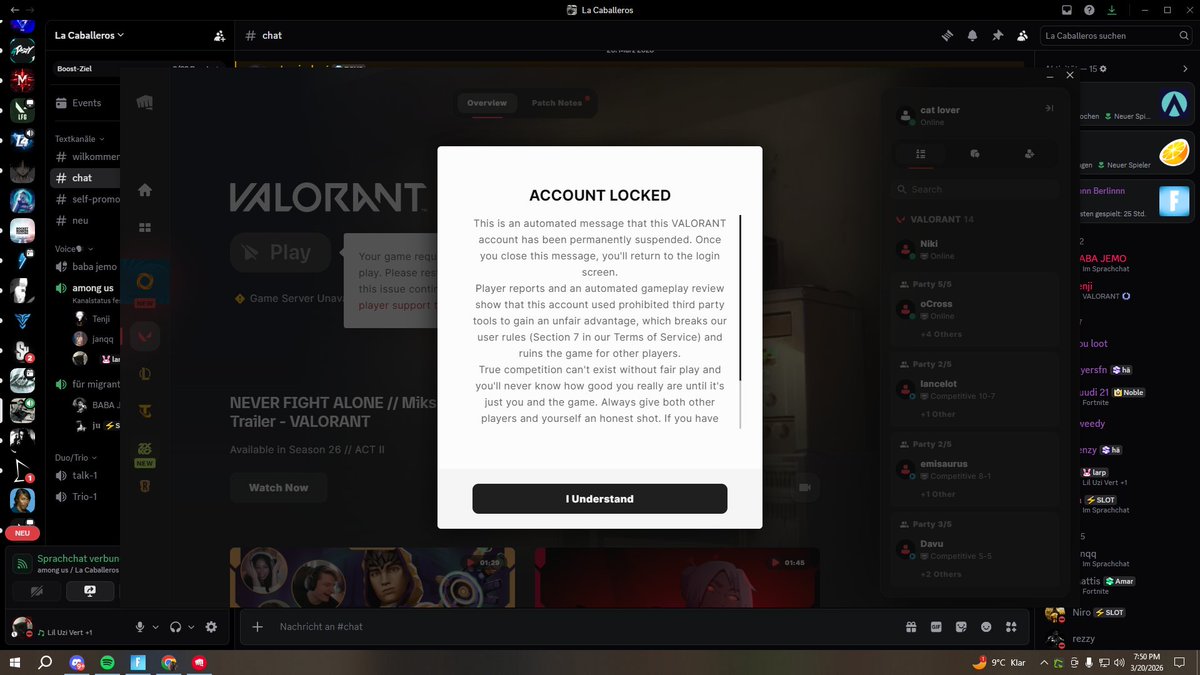The width and height of the screenshot is (1200, 675).
Task: Open Discord user settings gear
Action: pyautogui.click(x=211, y=627)
